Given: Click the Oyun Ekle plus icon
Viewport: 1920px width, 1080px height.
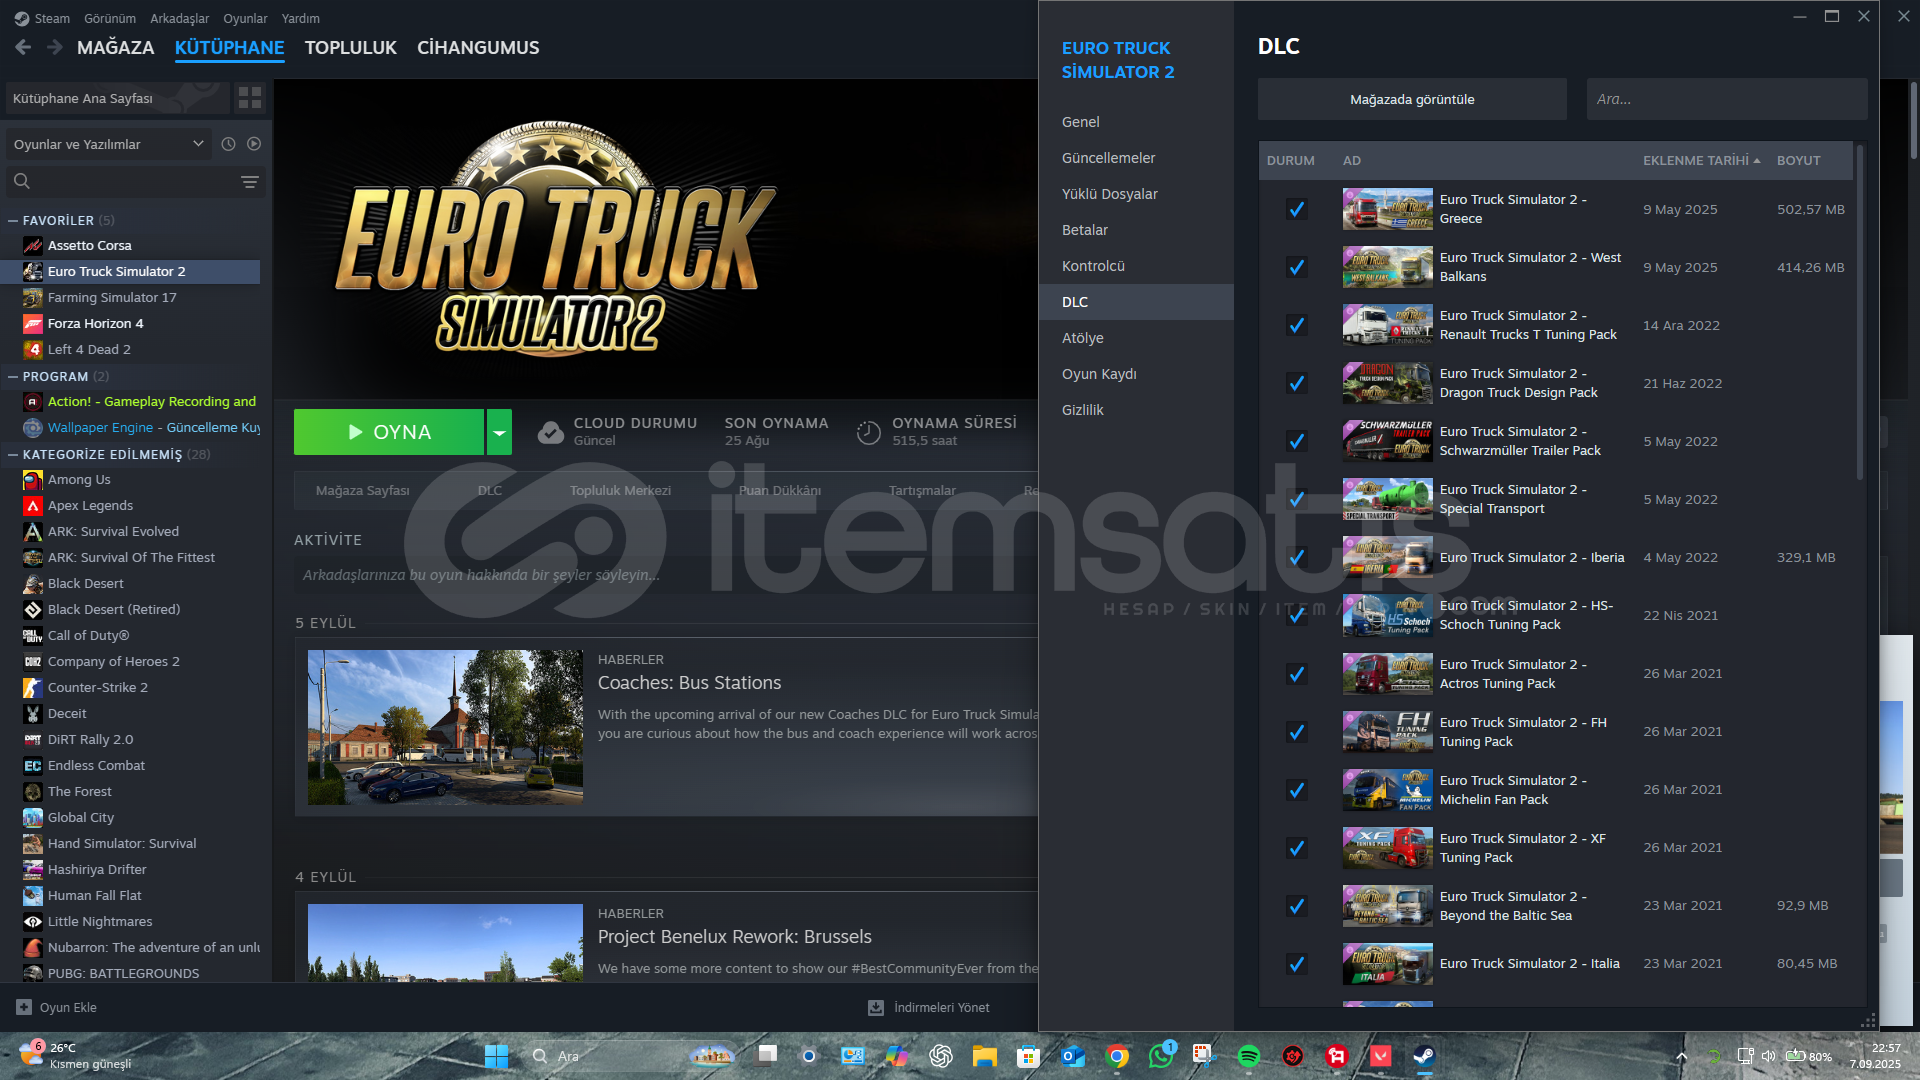Looking at the screenshot, I should pyautogui.click(x=24, y=1007).
